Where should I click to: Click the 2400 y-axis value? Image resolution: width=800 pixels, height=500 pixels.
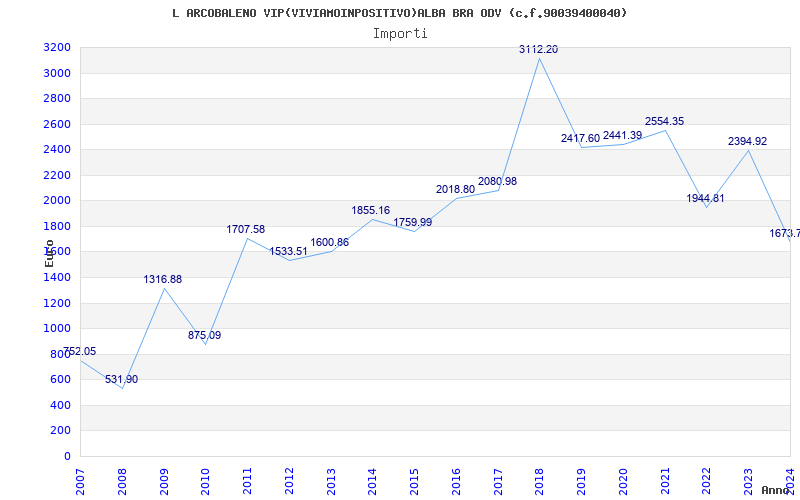[x=57, y=149]
